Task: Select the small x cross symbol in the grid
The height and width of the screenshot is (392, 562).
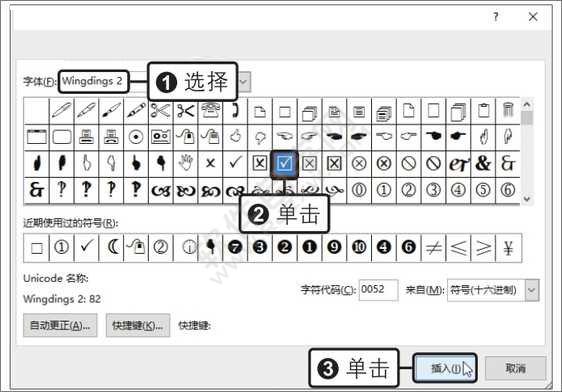Action: point(210,163)
